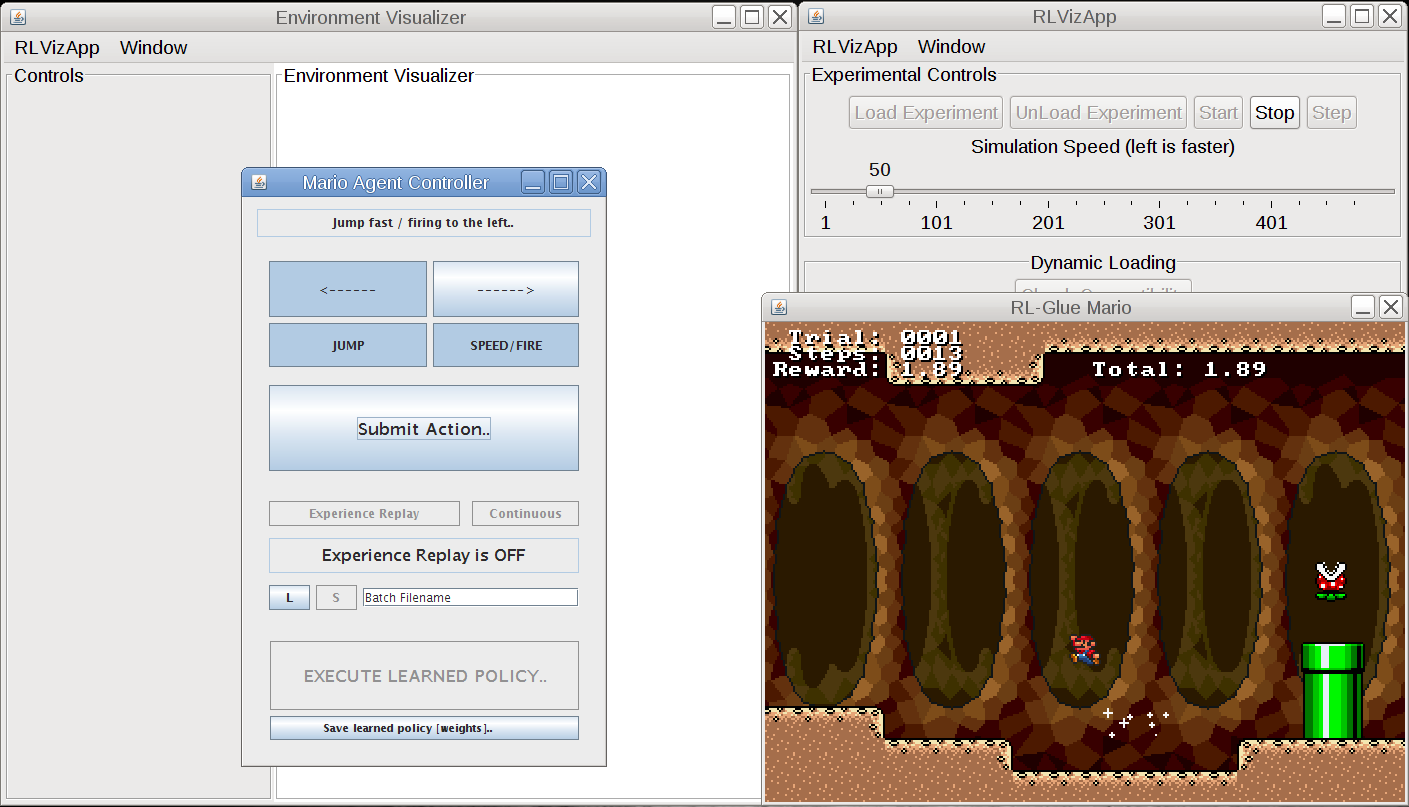1409x807 pixels.
Task: Click the piranha plant in the game
Action: click(x=1330, y=581)
